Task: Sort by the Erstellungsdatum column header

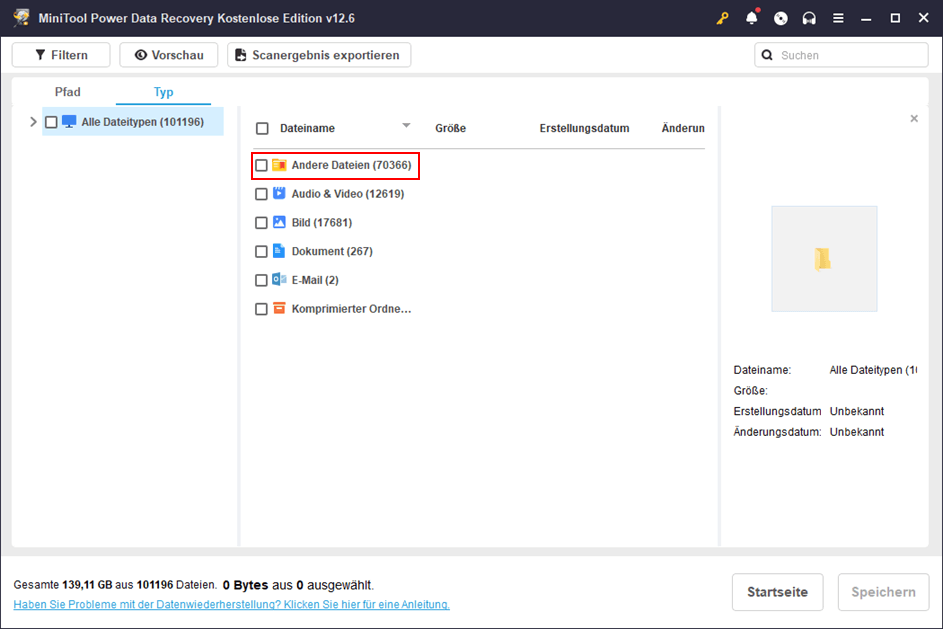Action: click(x=584, y=128)
